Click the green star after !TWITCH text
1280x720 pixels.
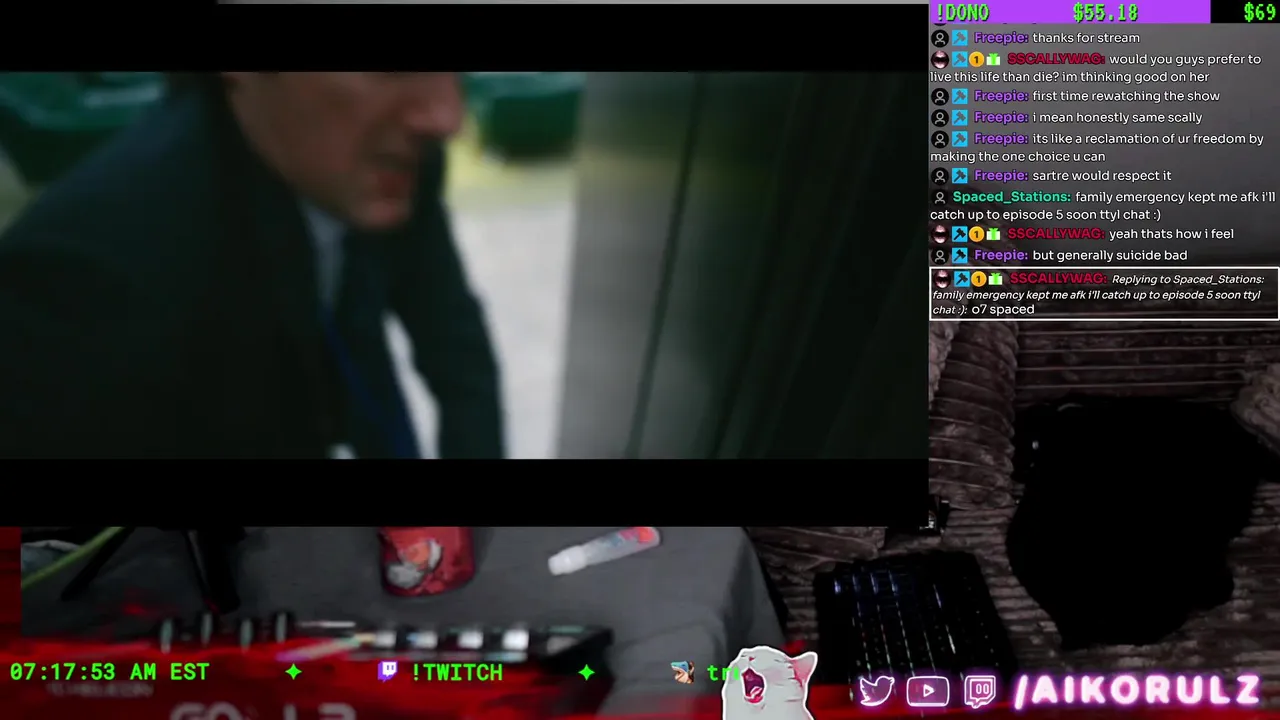[x=586, y=672]
